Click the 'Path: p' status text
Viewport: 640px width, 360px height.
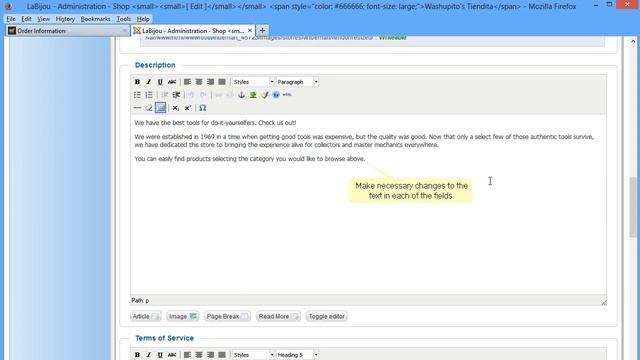[140, 300]
